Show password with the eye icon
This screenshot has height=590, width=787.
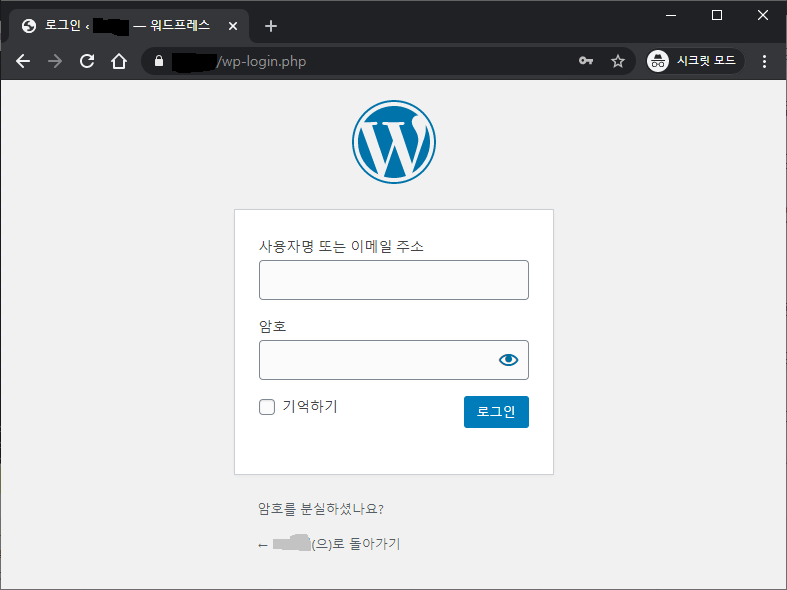coord(508,360)
